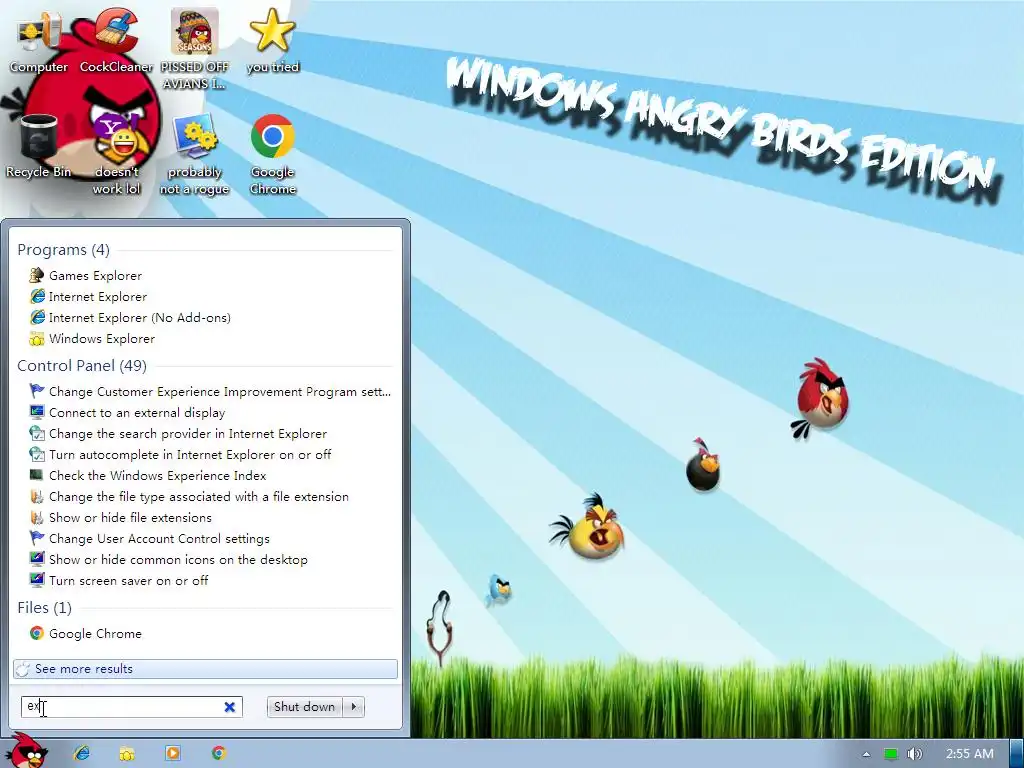Viewport: 1024px width, 768px height.
Task: Click the Shut down button
Action: (304, 707)
